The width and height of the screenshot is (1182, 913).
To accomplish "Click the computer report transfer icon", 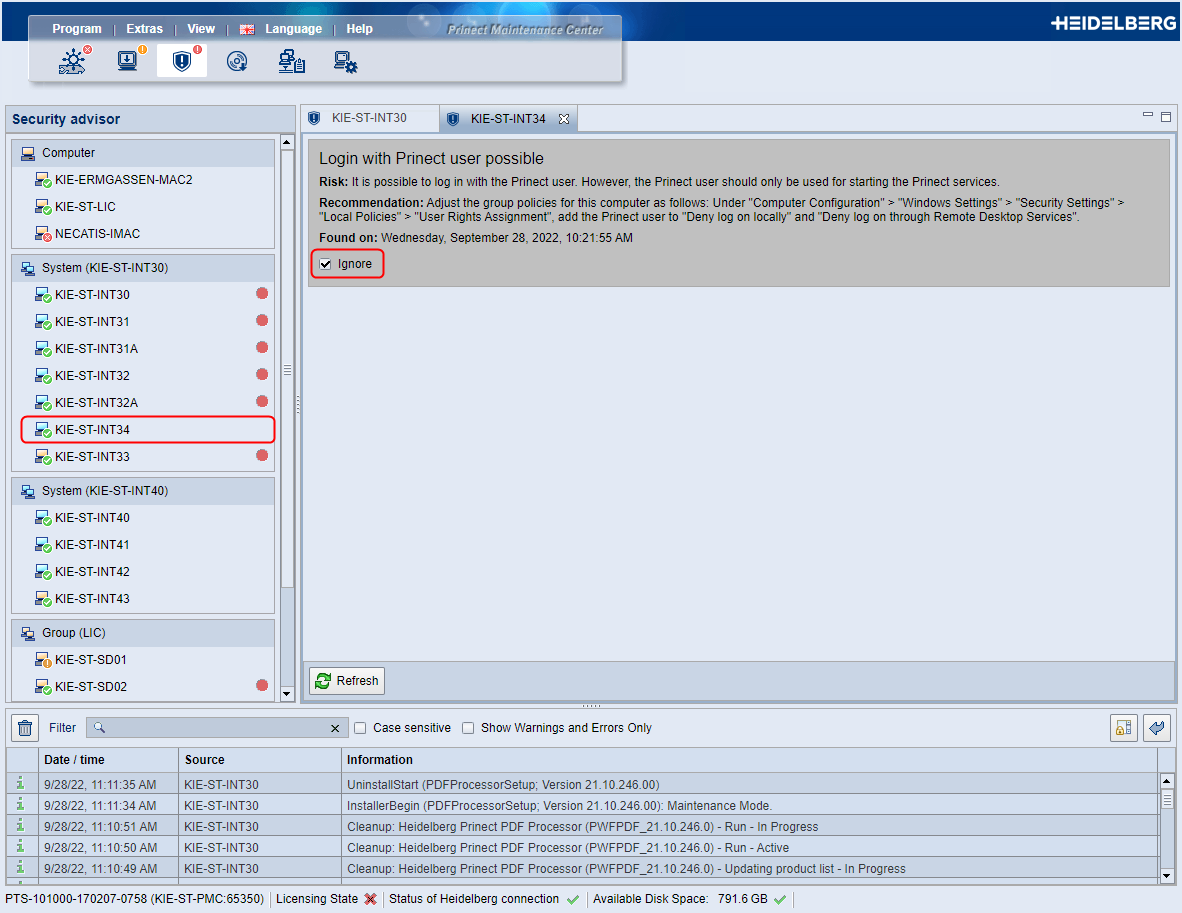I will click(x=291, y=60).
